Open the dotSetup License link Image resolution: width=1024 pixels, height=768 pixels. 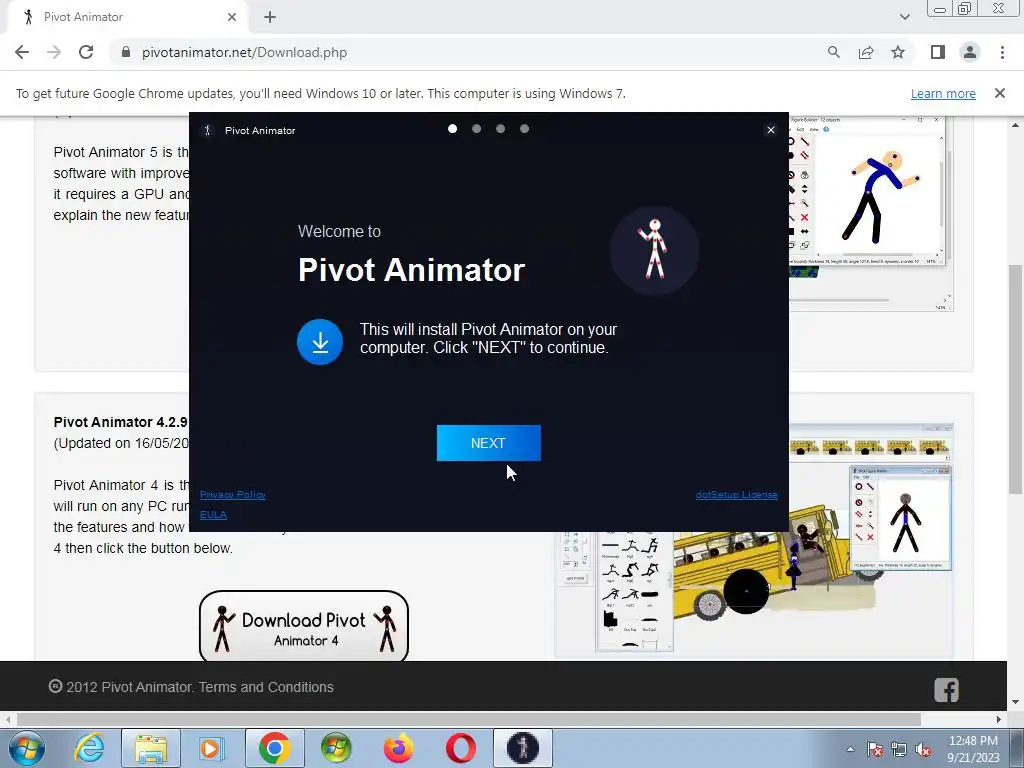pyautogui.click(x=736, y=494)
